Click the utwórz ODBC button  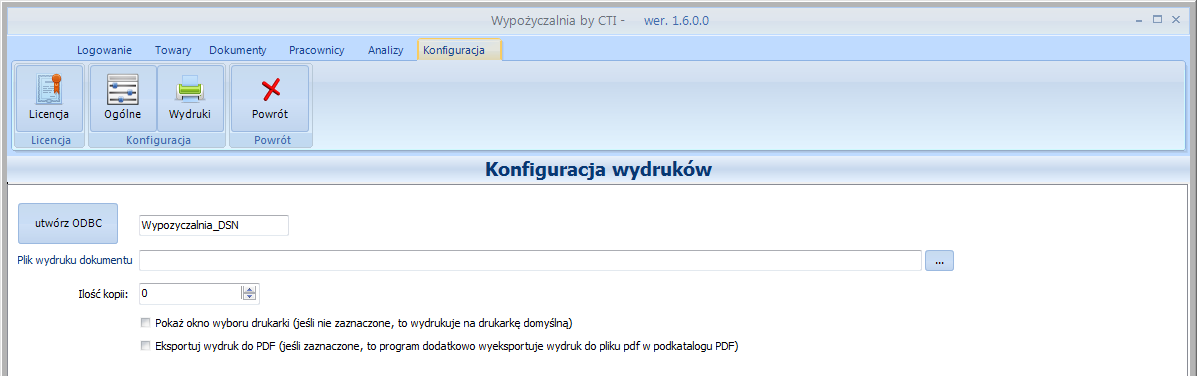click(68, 224)
